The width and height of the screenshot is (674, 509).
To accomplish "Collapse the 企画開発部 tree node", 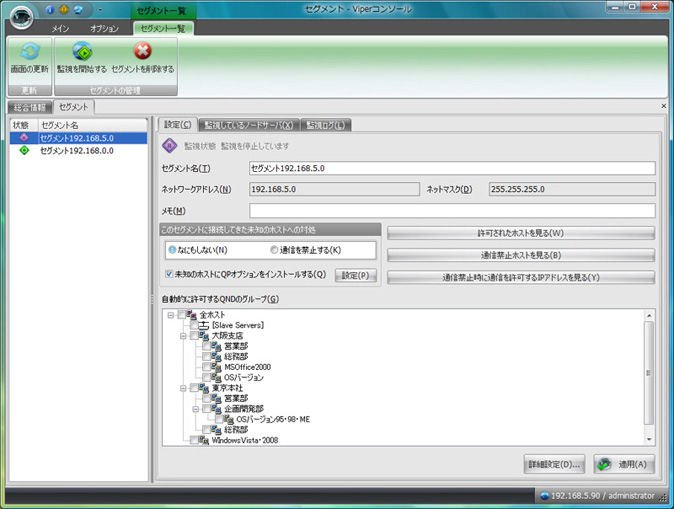I will [196, 409].
